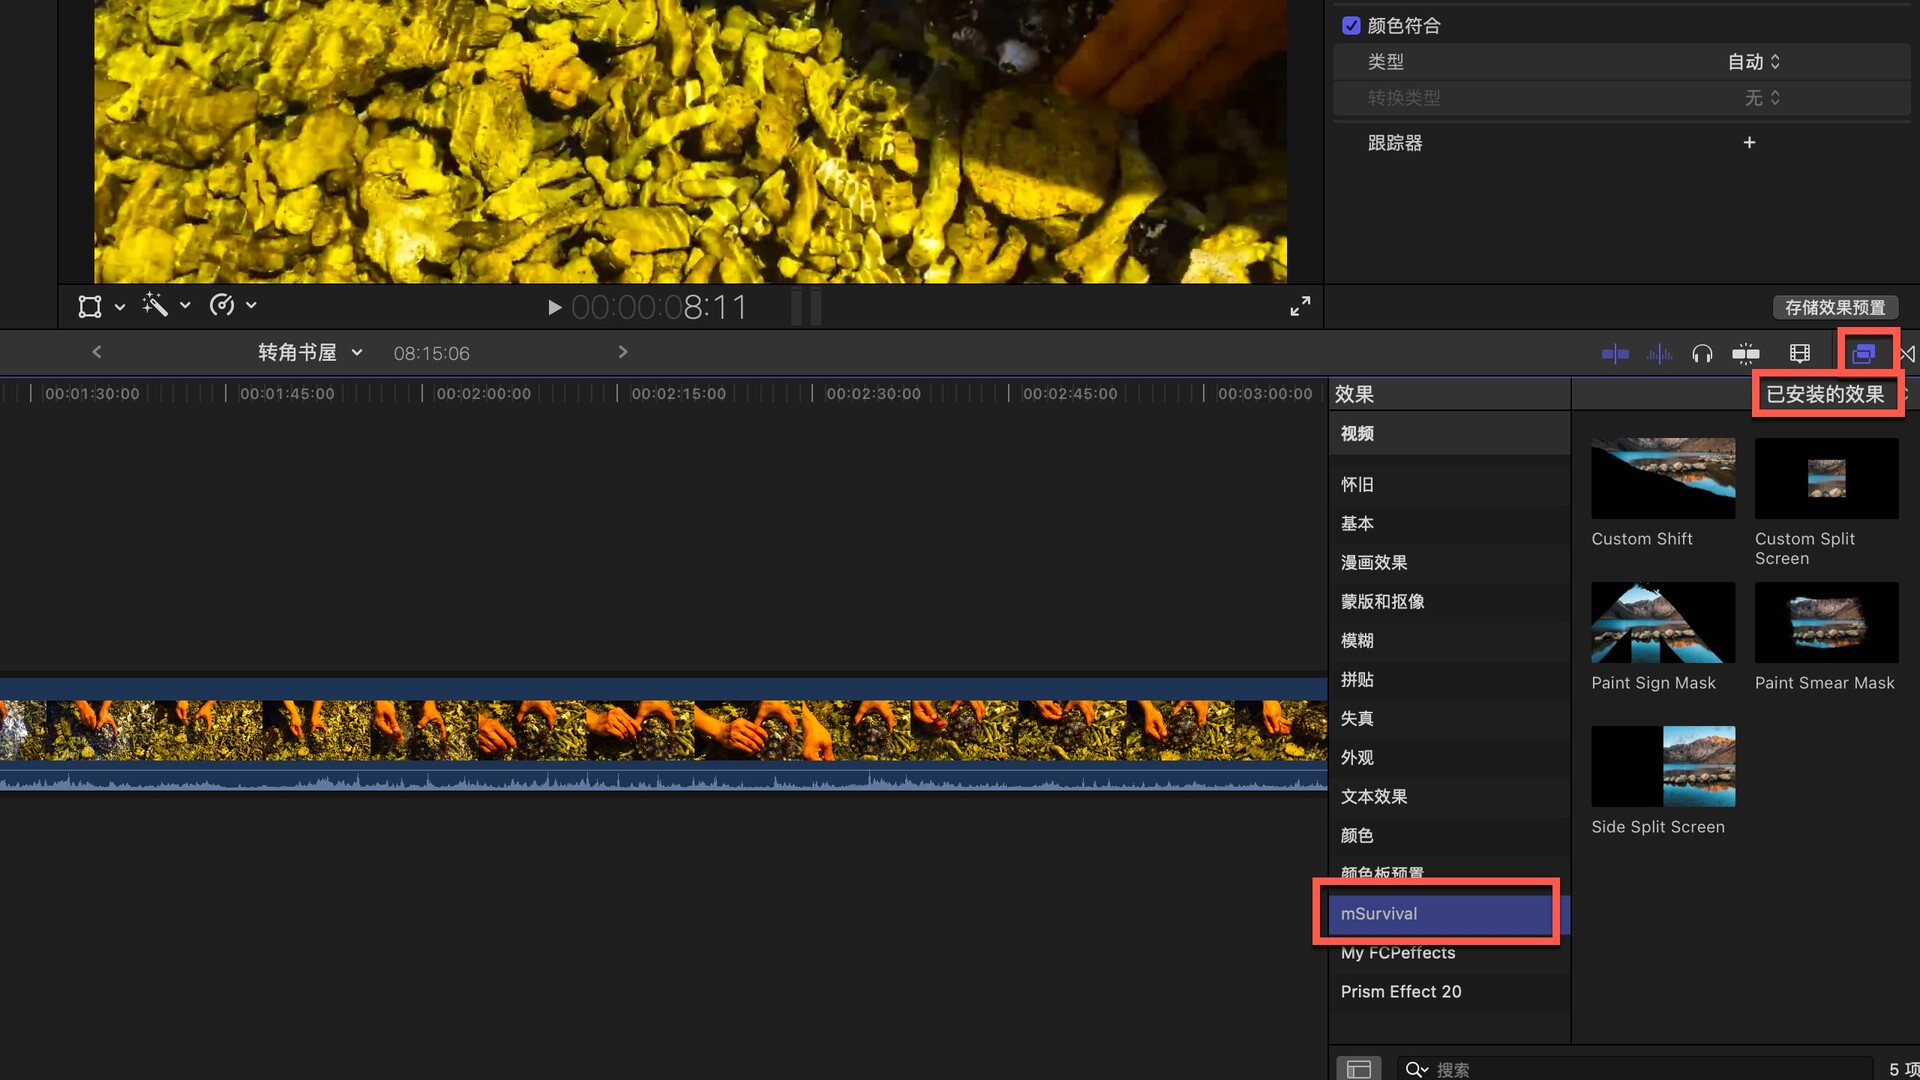Select the 颜色 effects category

point(1449,836)
